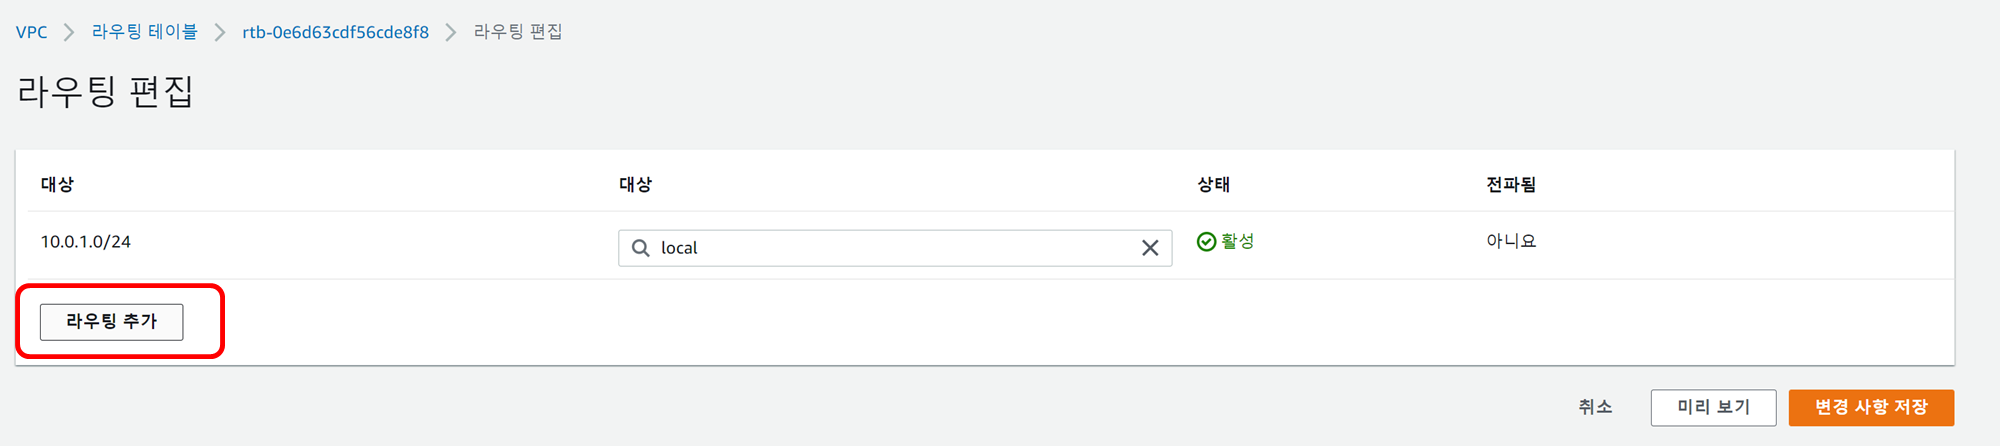Click the 대상 header above the local field

tap(635, 184)
